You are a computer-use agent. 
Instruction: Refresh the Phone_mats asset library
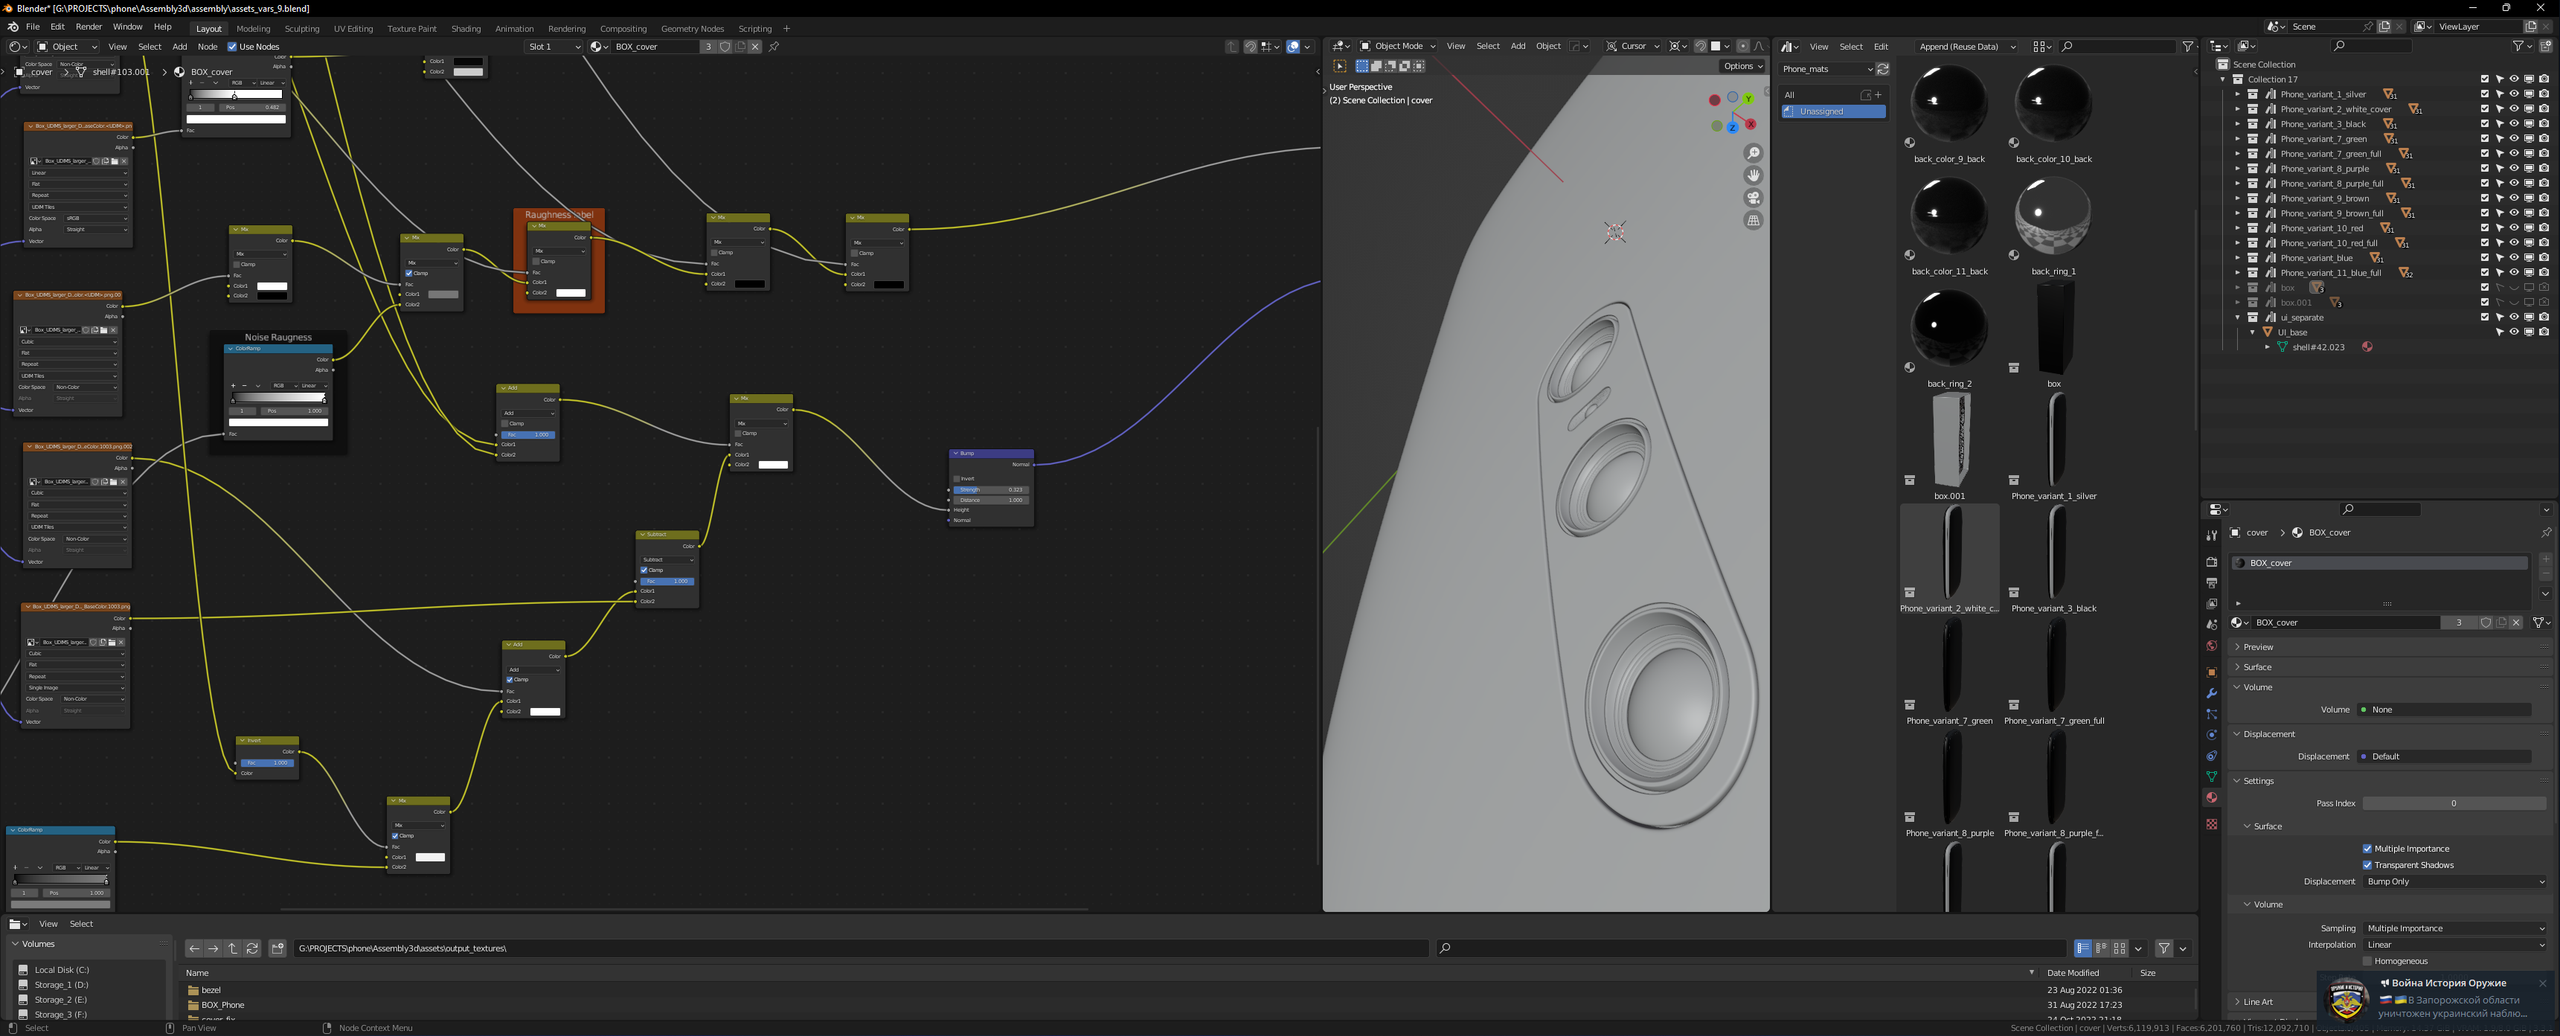click(1883, 69)
